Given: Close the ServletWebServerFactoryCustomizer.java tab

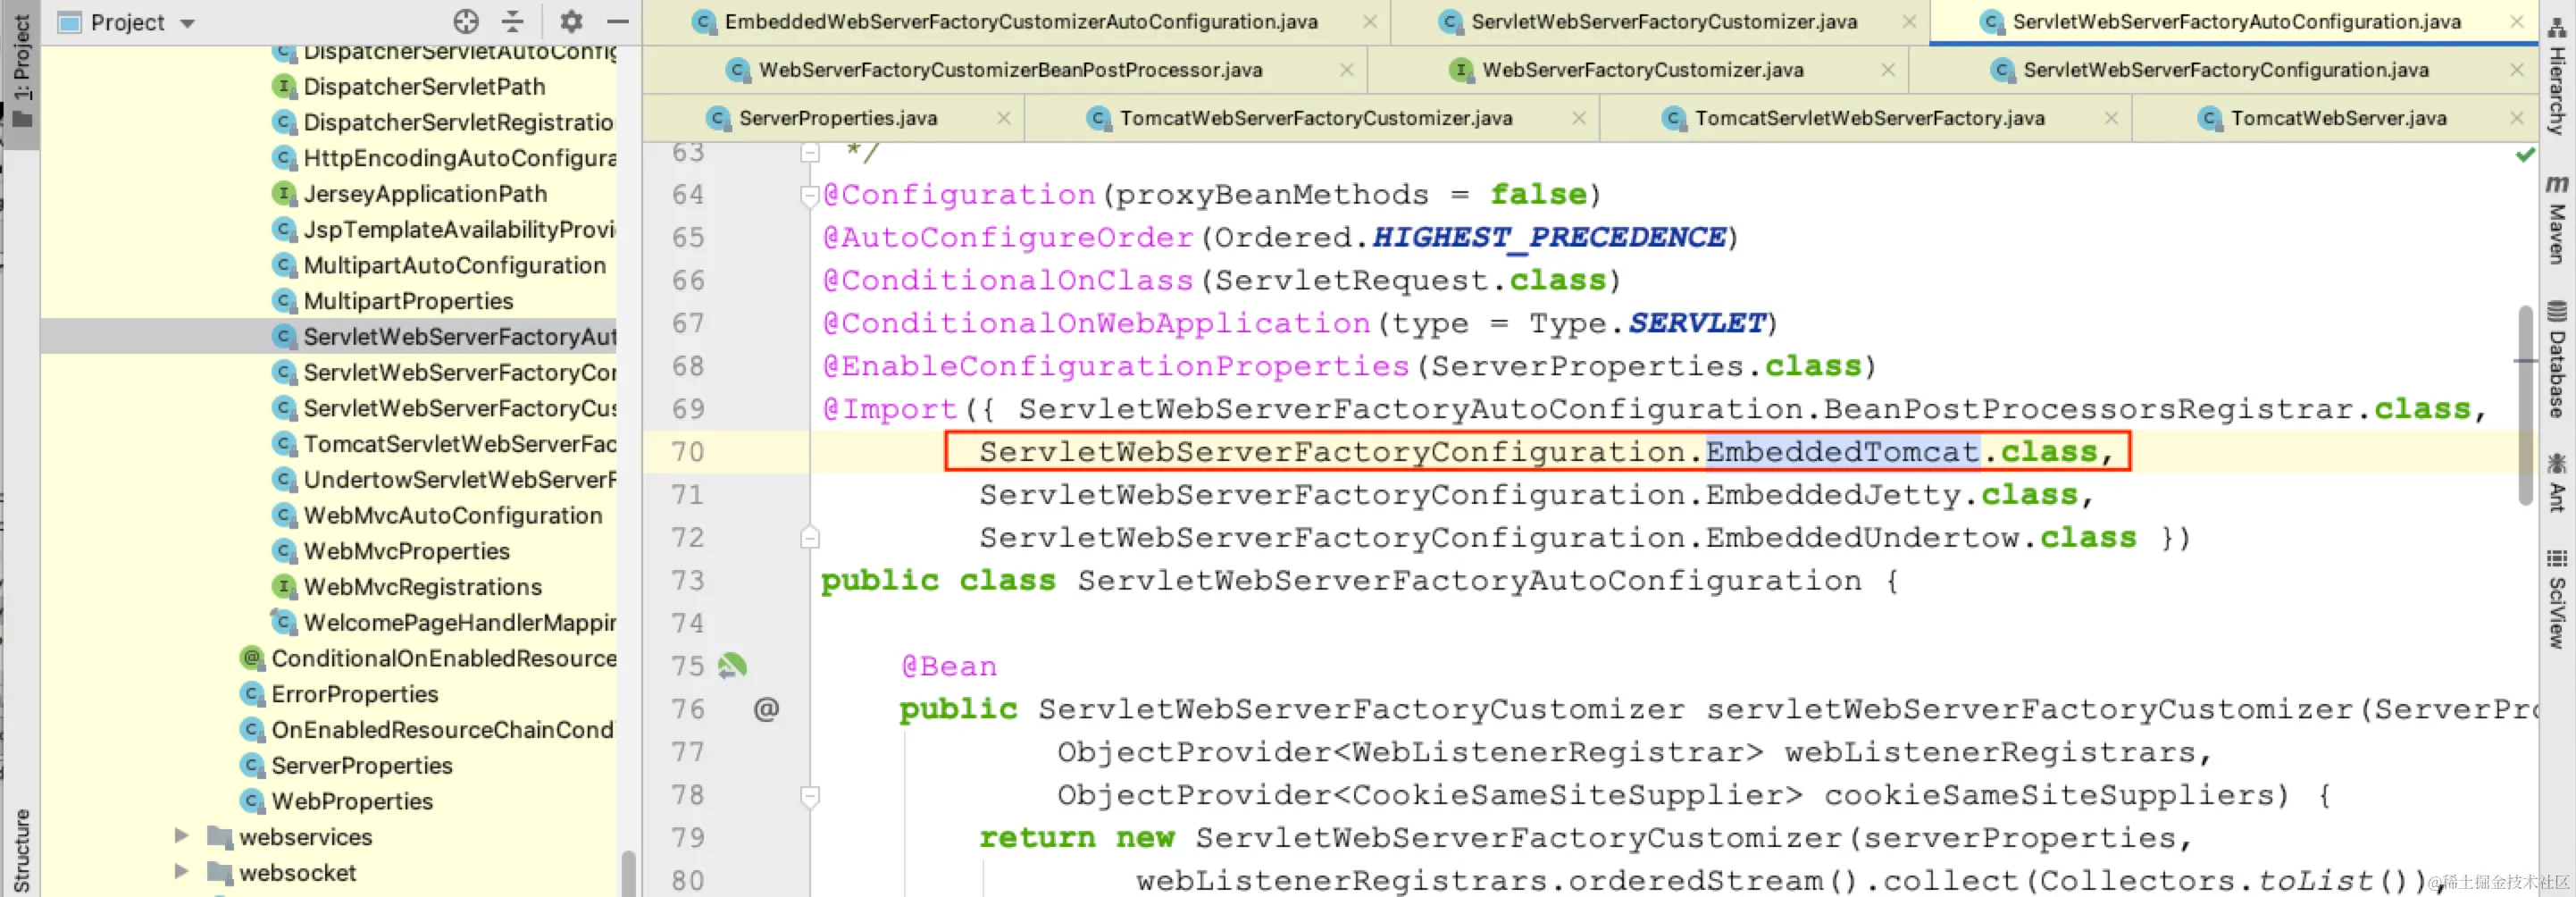Looking at the screenshot, I should [x=1909, y=22].
